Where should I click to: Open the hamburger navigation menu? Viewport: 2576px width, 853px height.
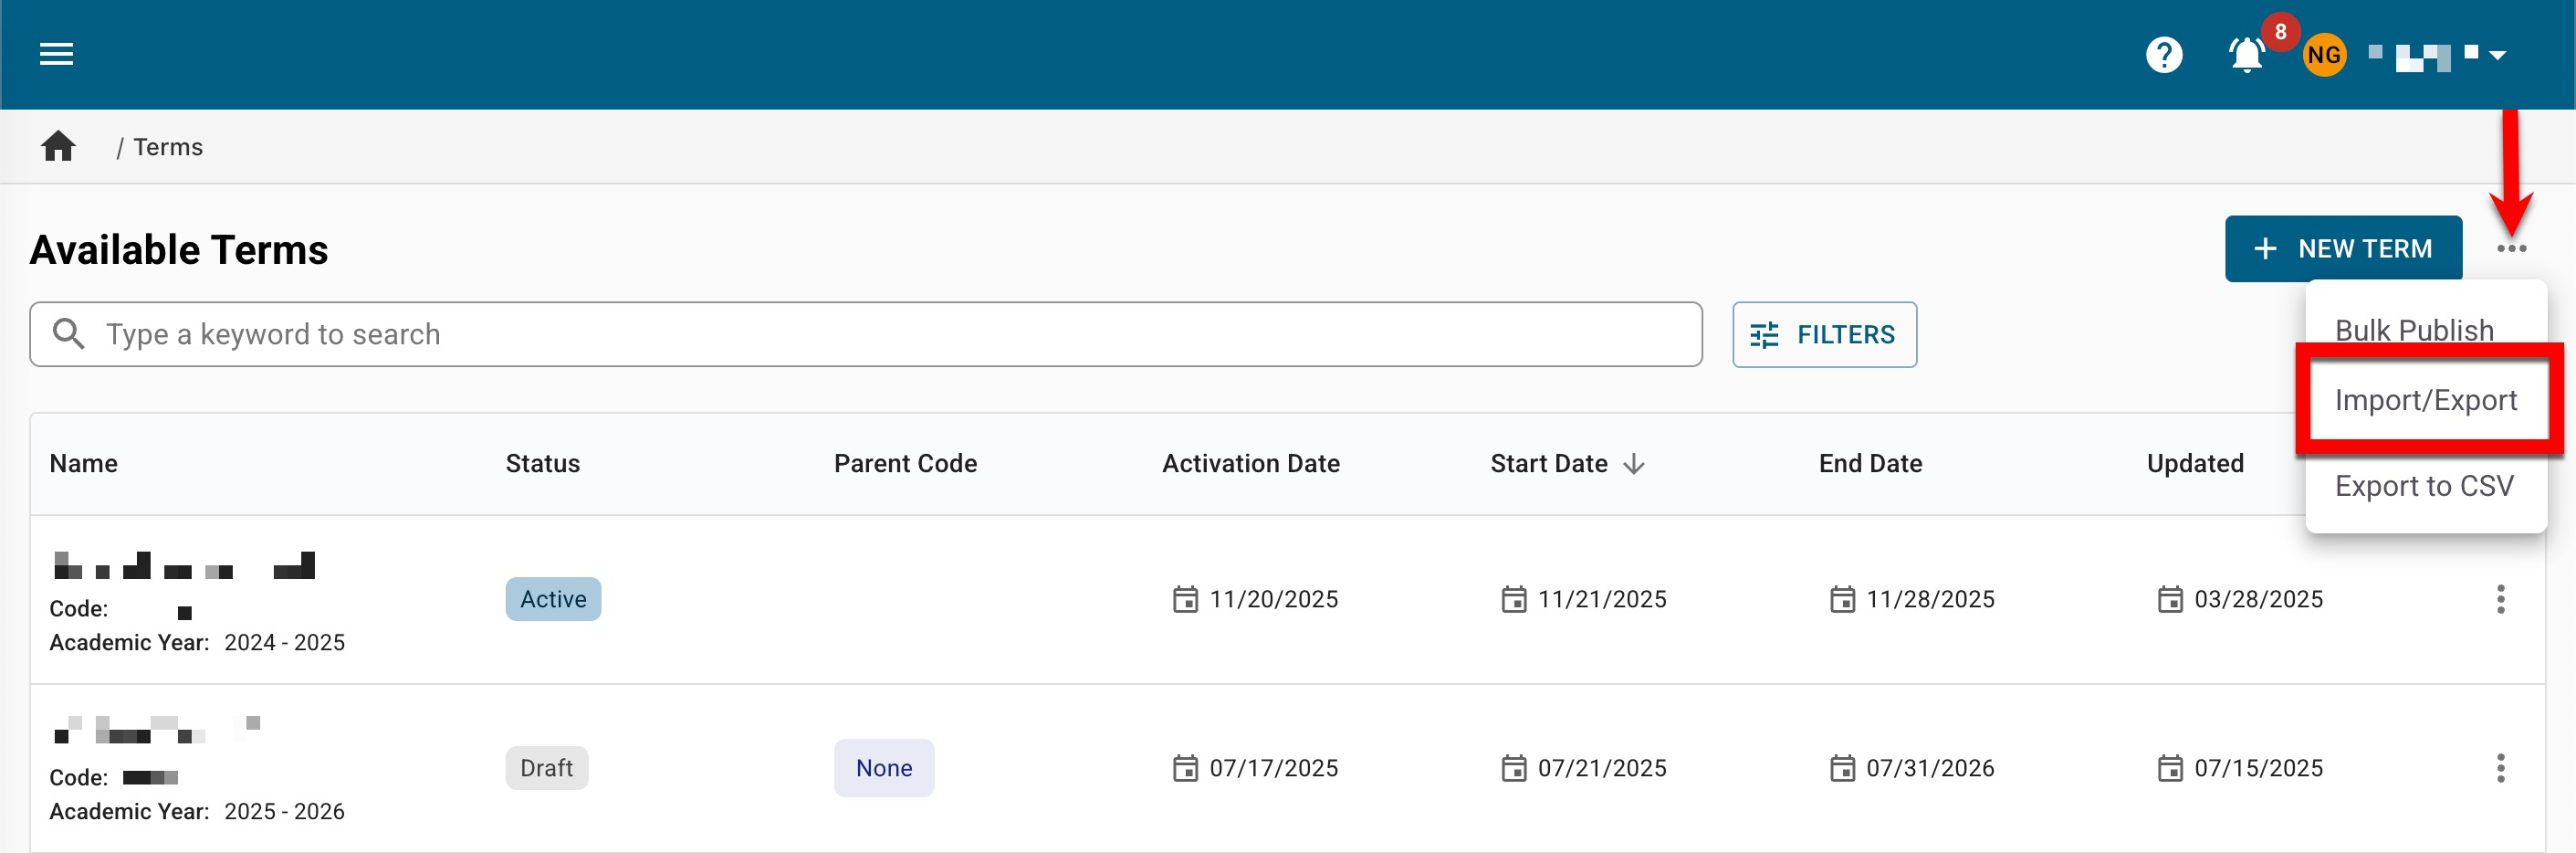point(56,54)
